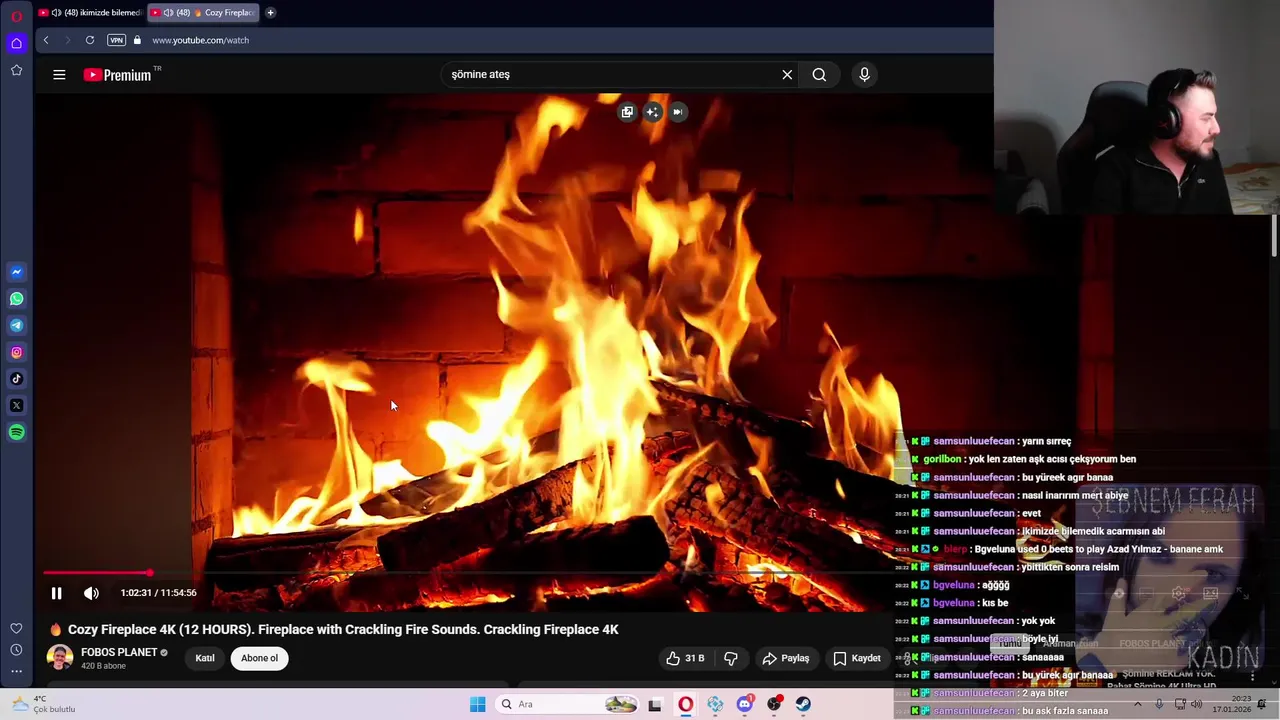The height and width of the screenshot is (720, 1280).
Task: Go to YouTube Premium home logo
Action: [x=118, y=74]
